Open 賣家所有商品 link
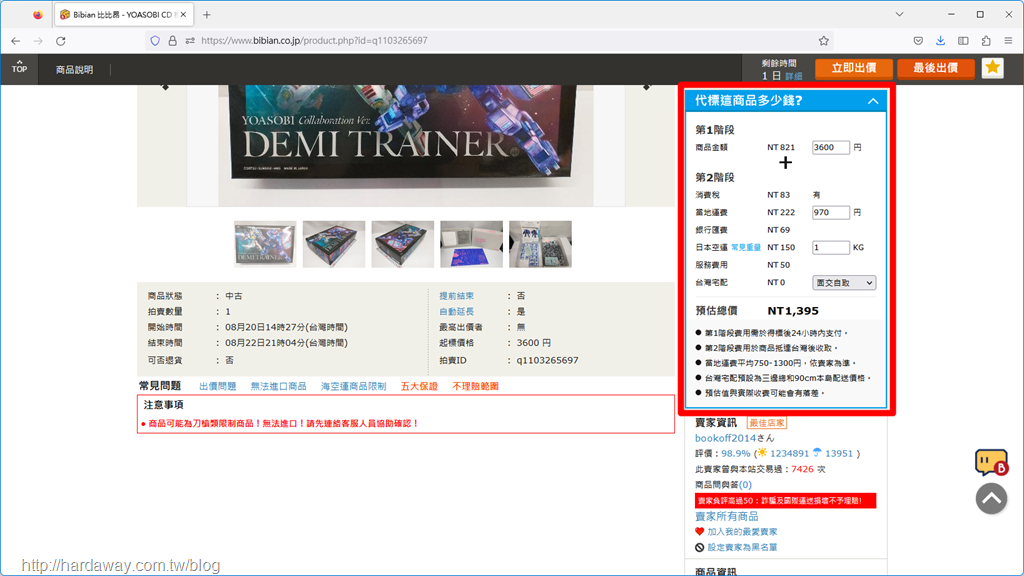Screen dimensions: 1024x576 [726, 517]
